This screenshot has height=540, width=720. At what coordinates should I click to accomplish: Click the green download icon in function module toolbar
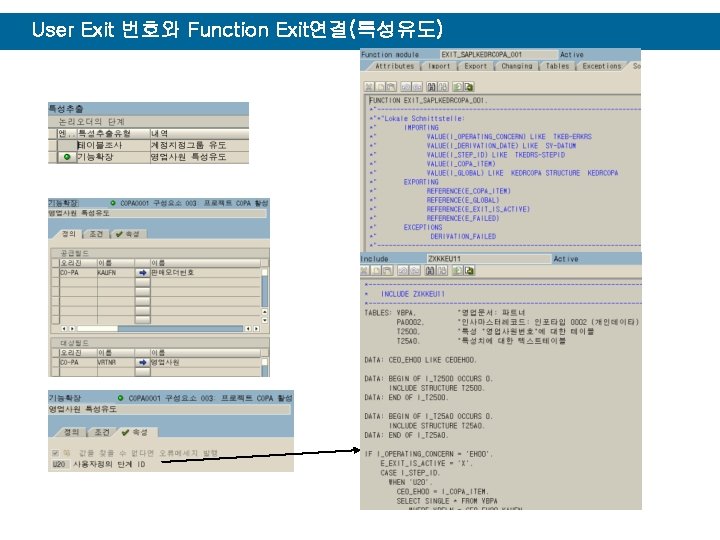(x=469, y=86)
